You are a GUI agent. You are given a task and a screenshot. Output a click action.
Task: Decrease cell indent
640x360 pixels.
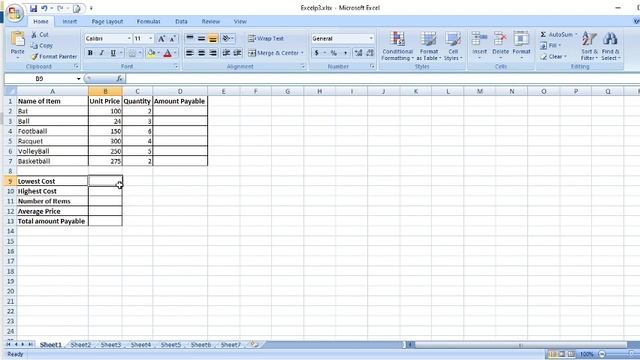[226, 53]
